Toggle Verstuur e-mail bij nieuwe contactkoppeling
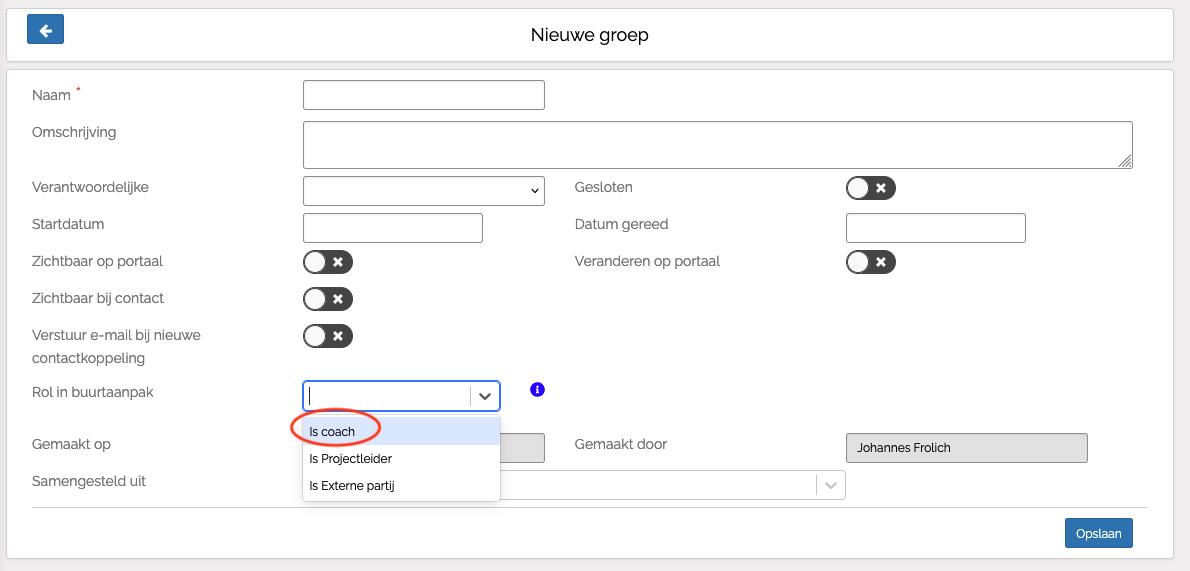1190x571 pixels. pyautogui.click(x=327, y=336)
